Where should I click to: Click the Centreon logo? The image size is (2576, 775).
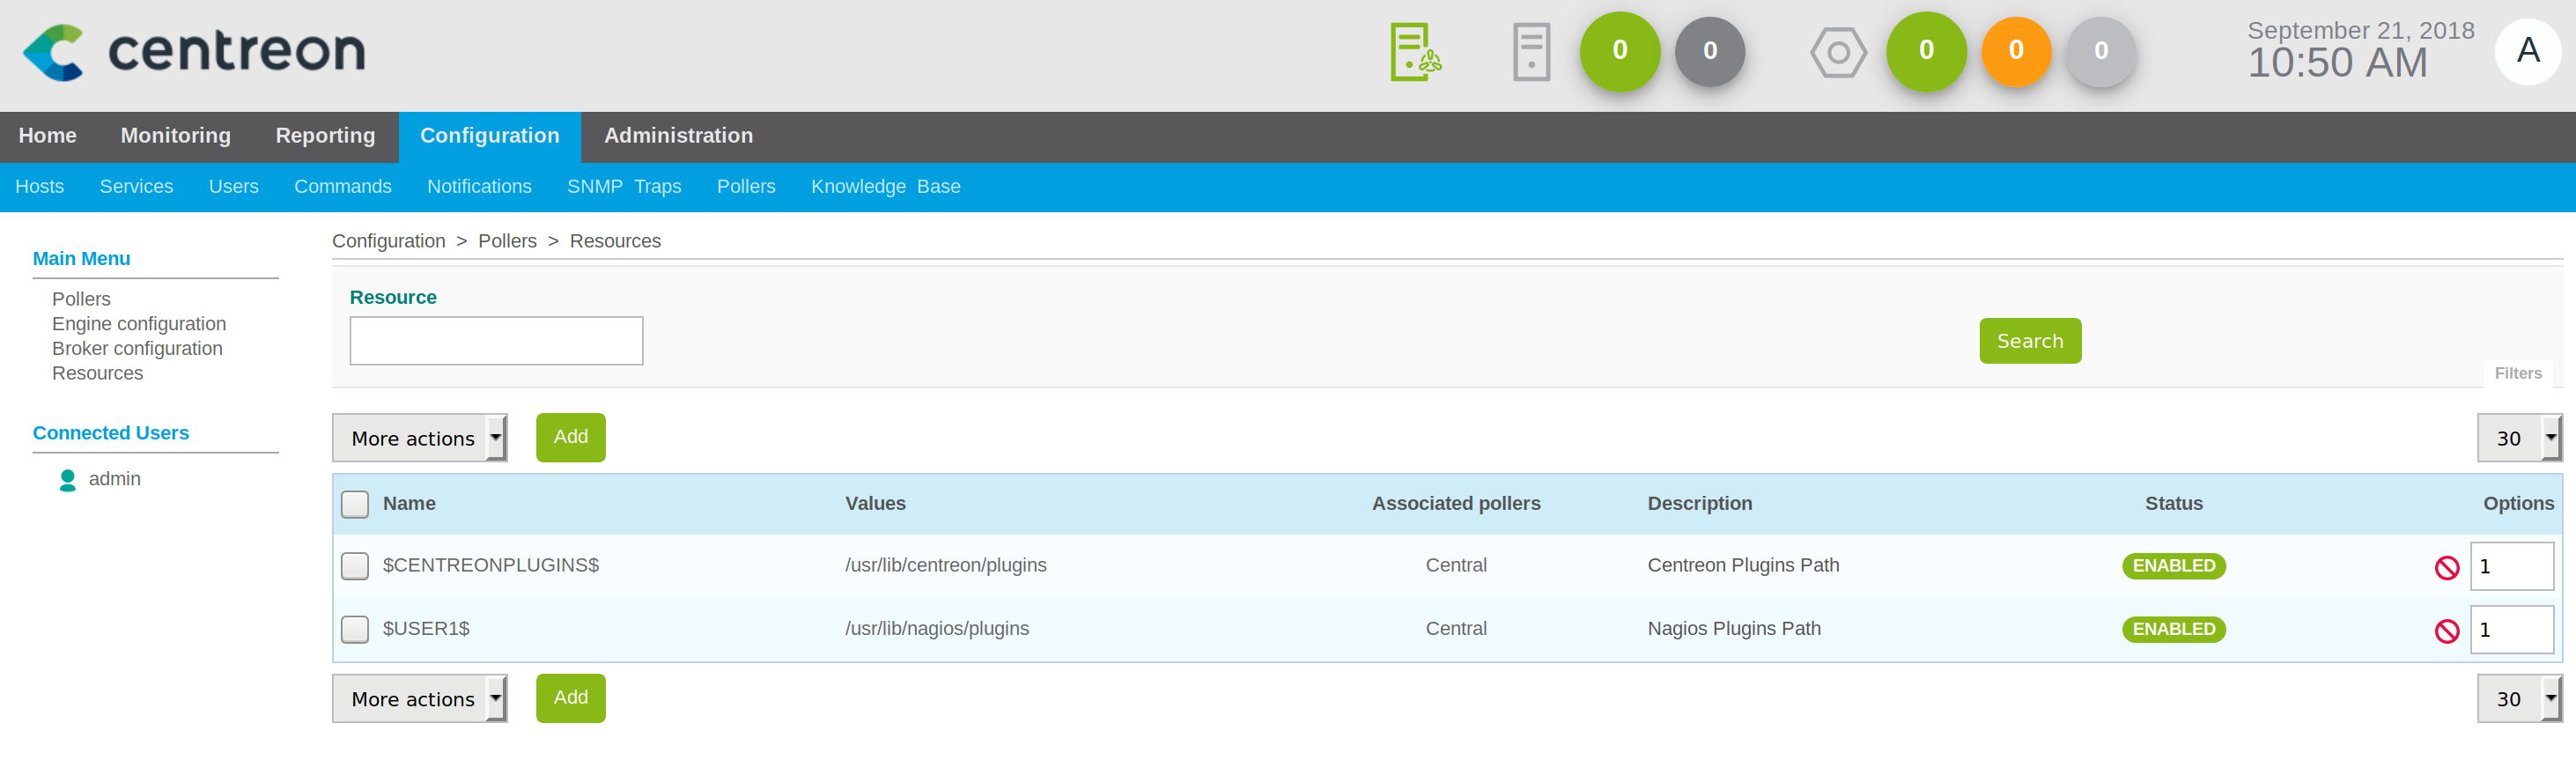pyautogui.click(x=194, y=52)
